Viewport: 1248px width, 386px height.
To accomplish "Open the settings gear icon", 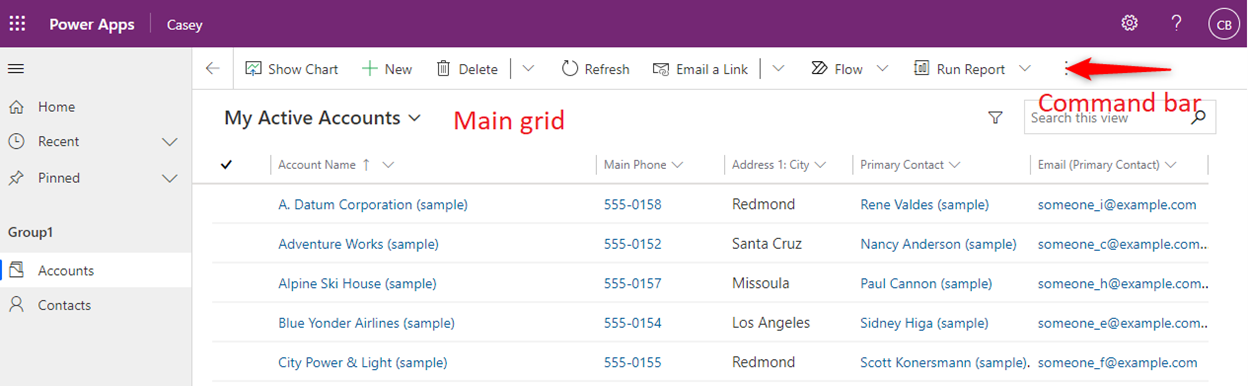I will coord(1129,23).
